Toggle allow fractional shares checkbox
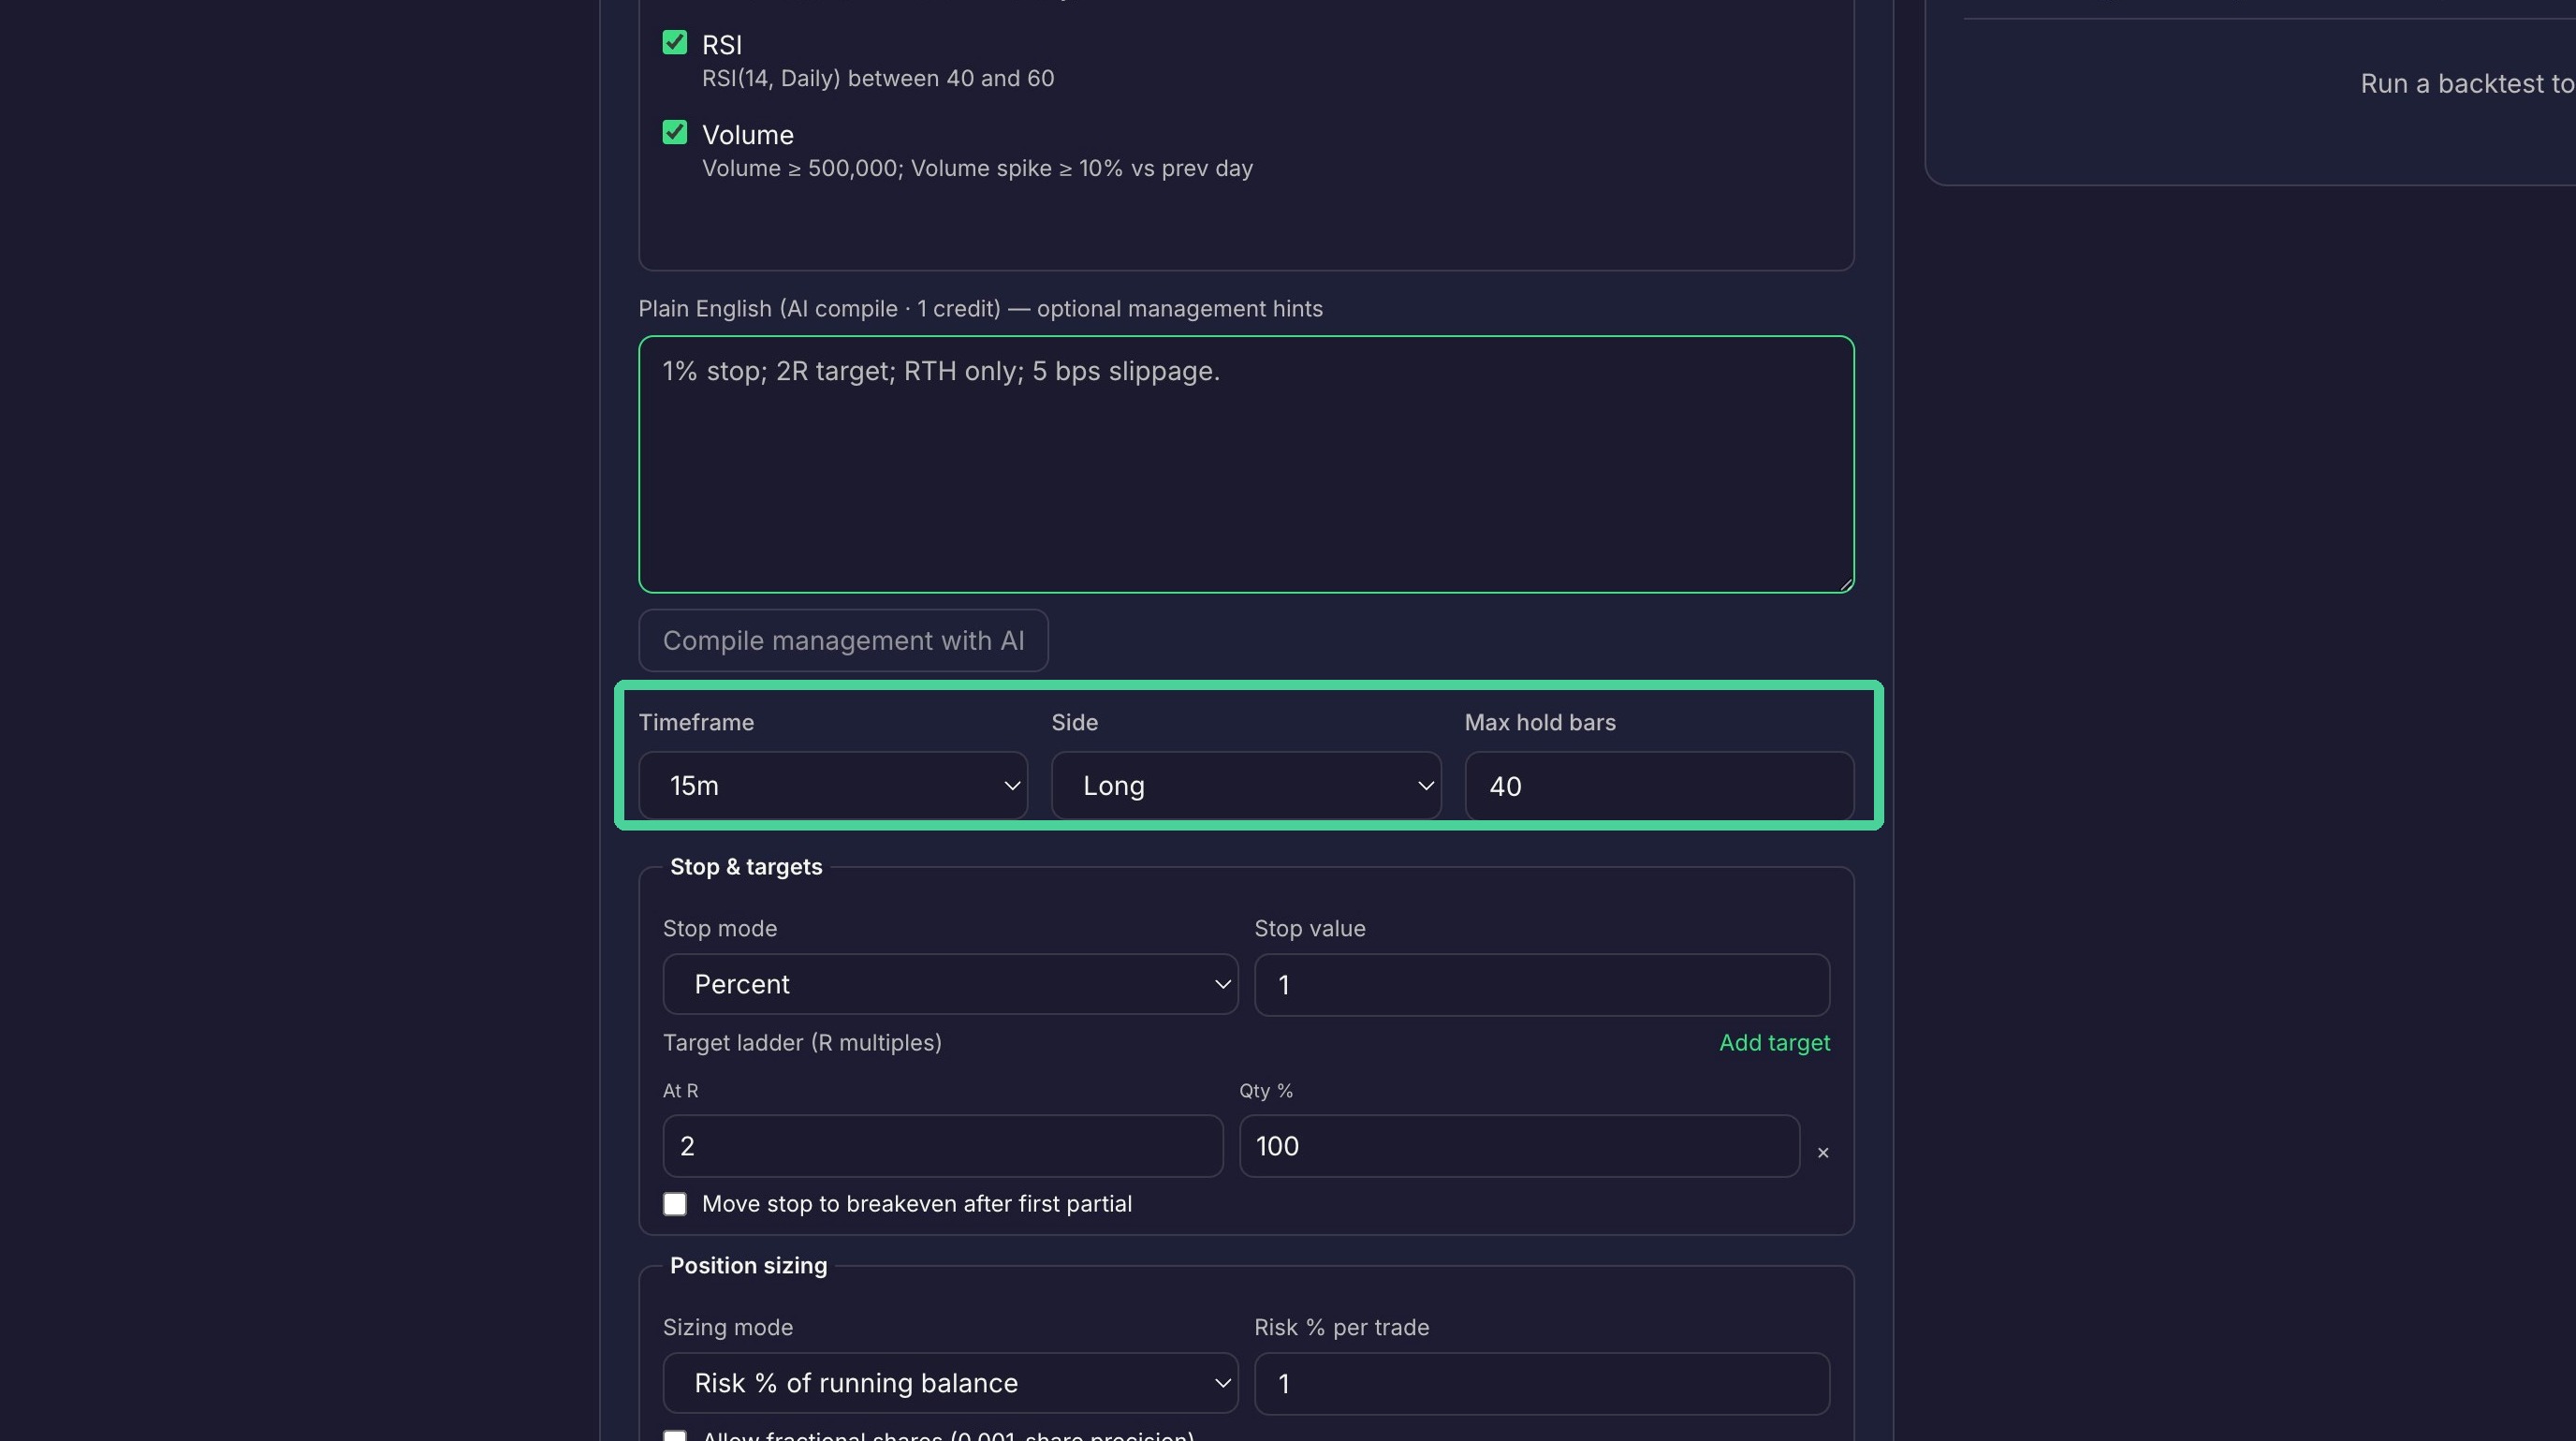This screenshot has height=1441, width=2576. click(675, 1436)
